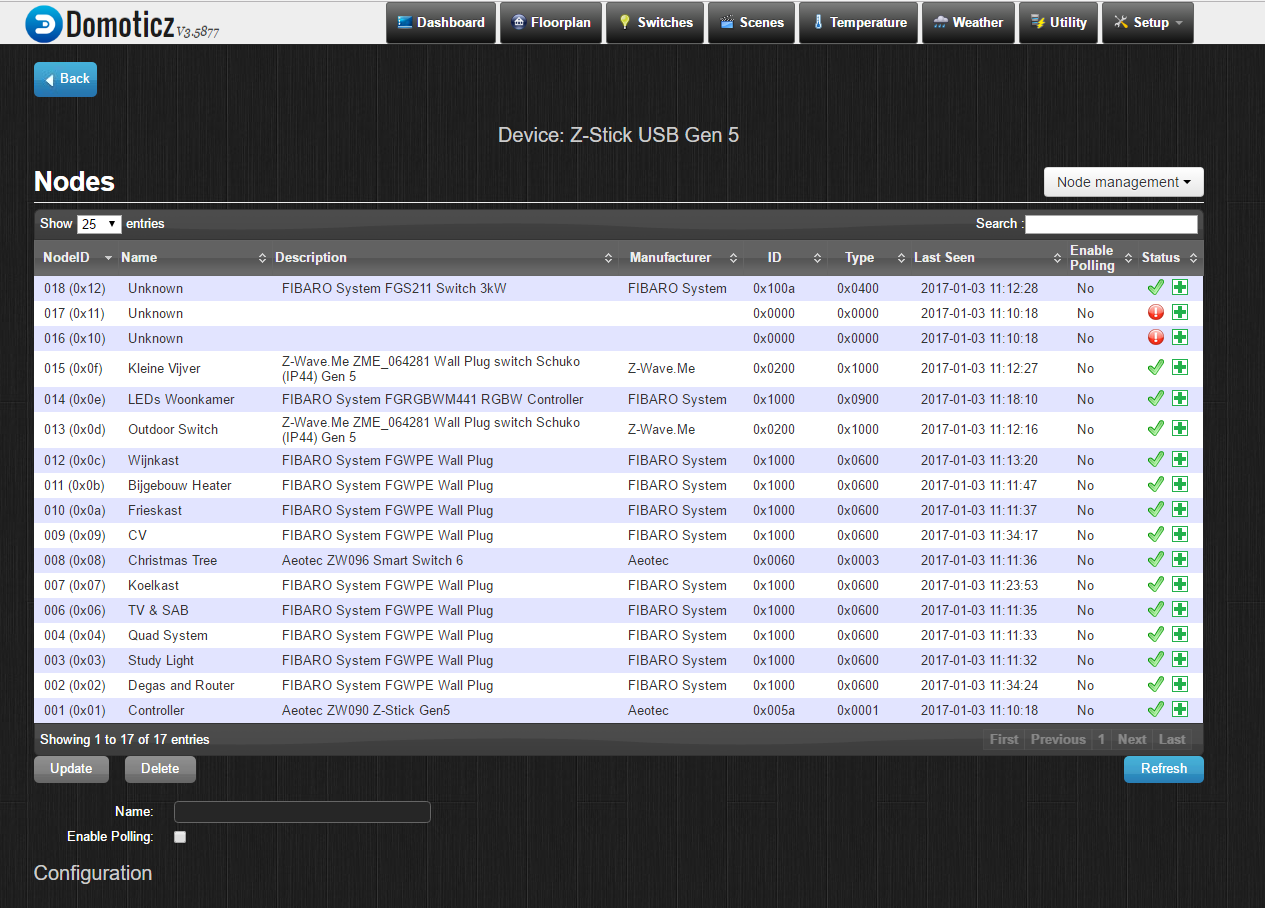Open the Show entries count dropdown
1265x908 pixels.
(x=99, y=224)
